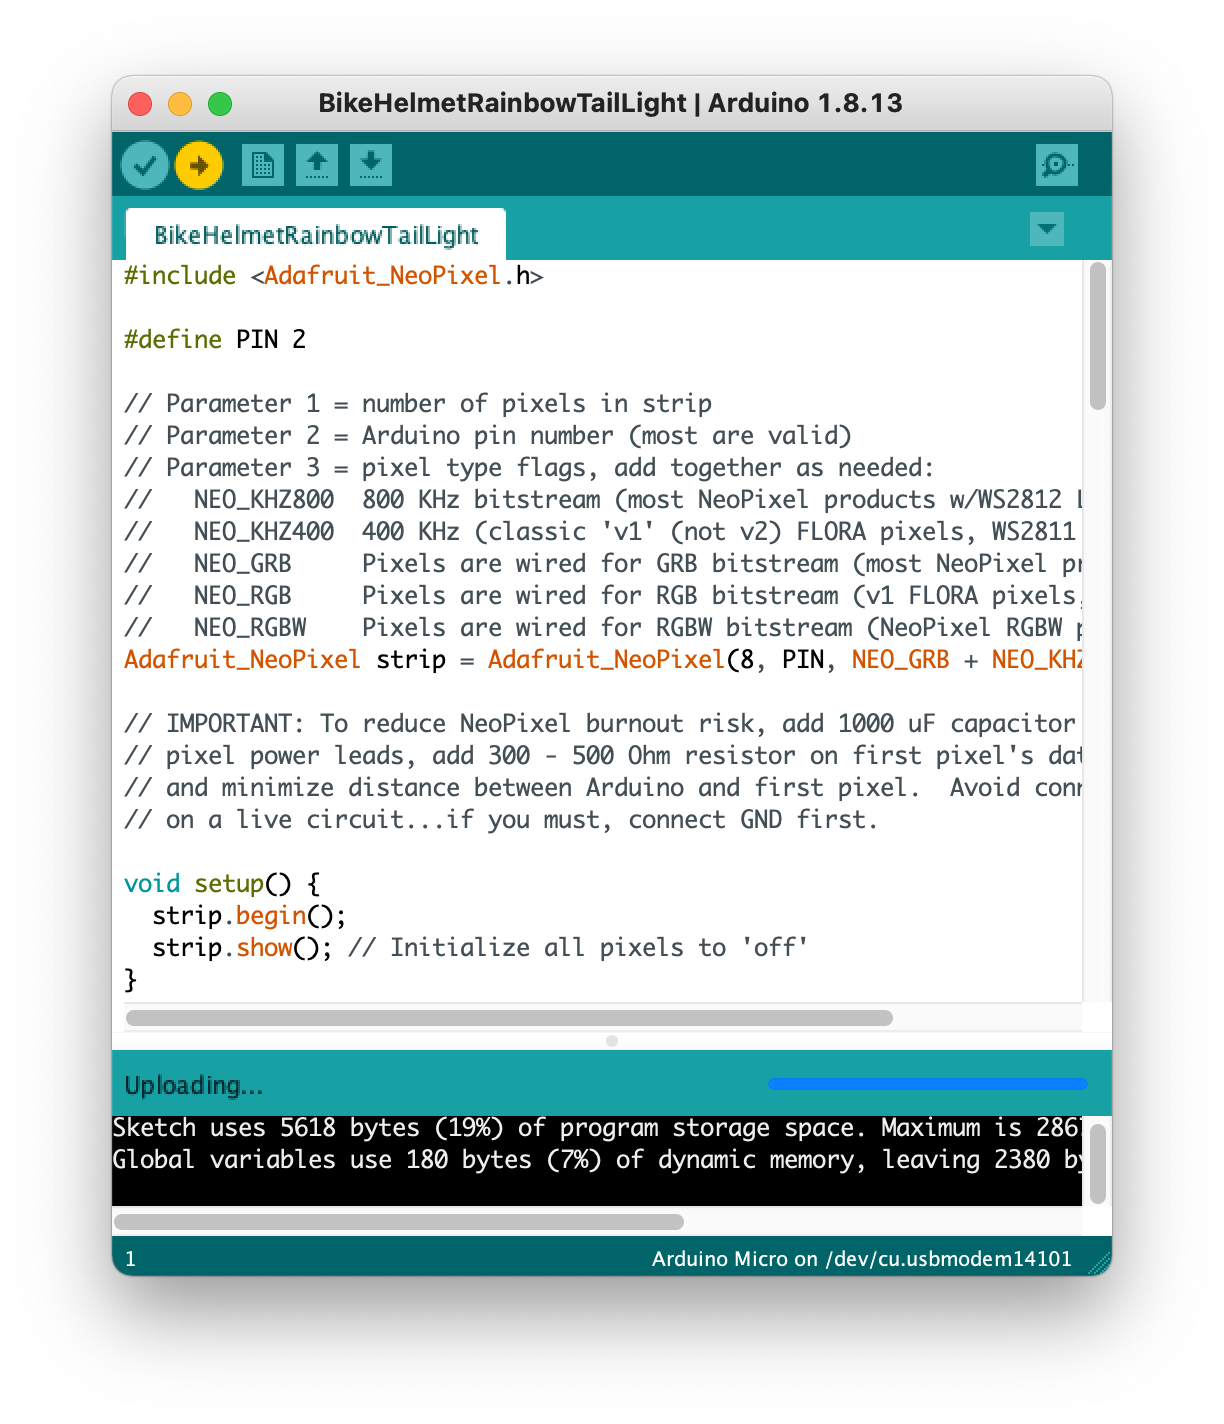Click the checkmark Verify button
Image resolution: width=1224 pixels, height=1424 pixels.
tap(144, 164)
